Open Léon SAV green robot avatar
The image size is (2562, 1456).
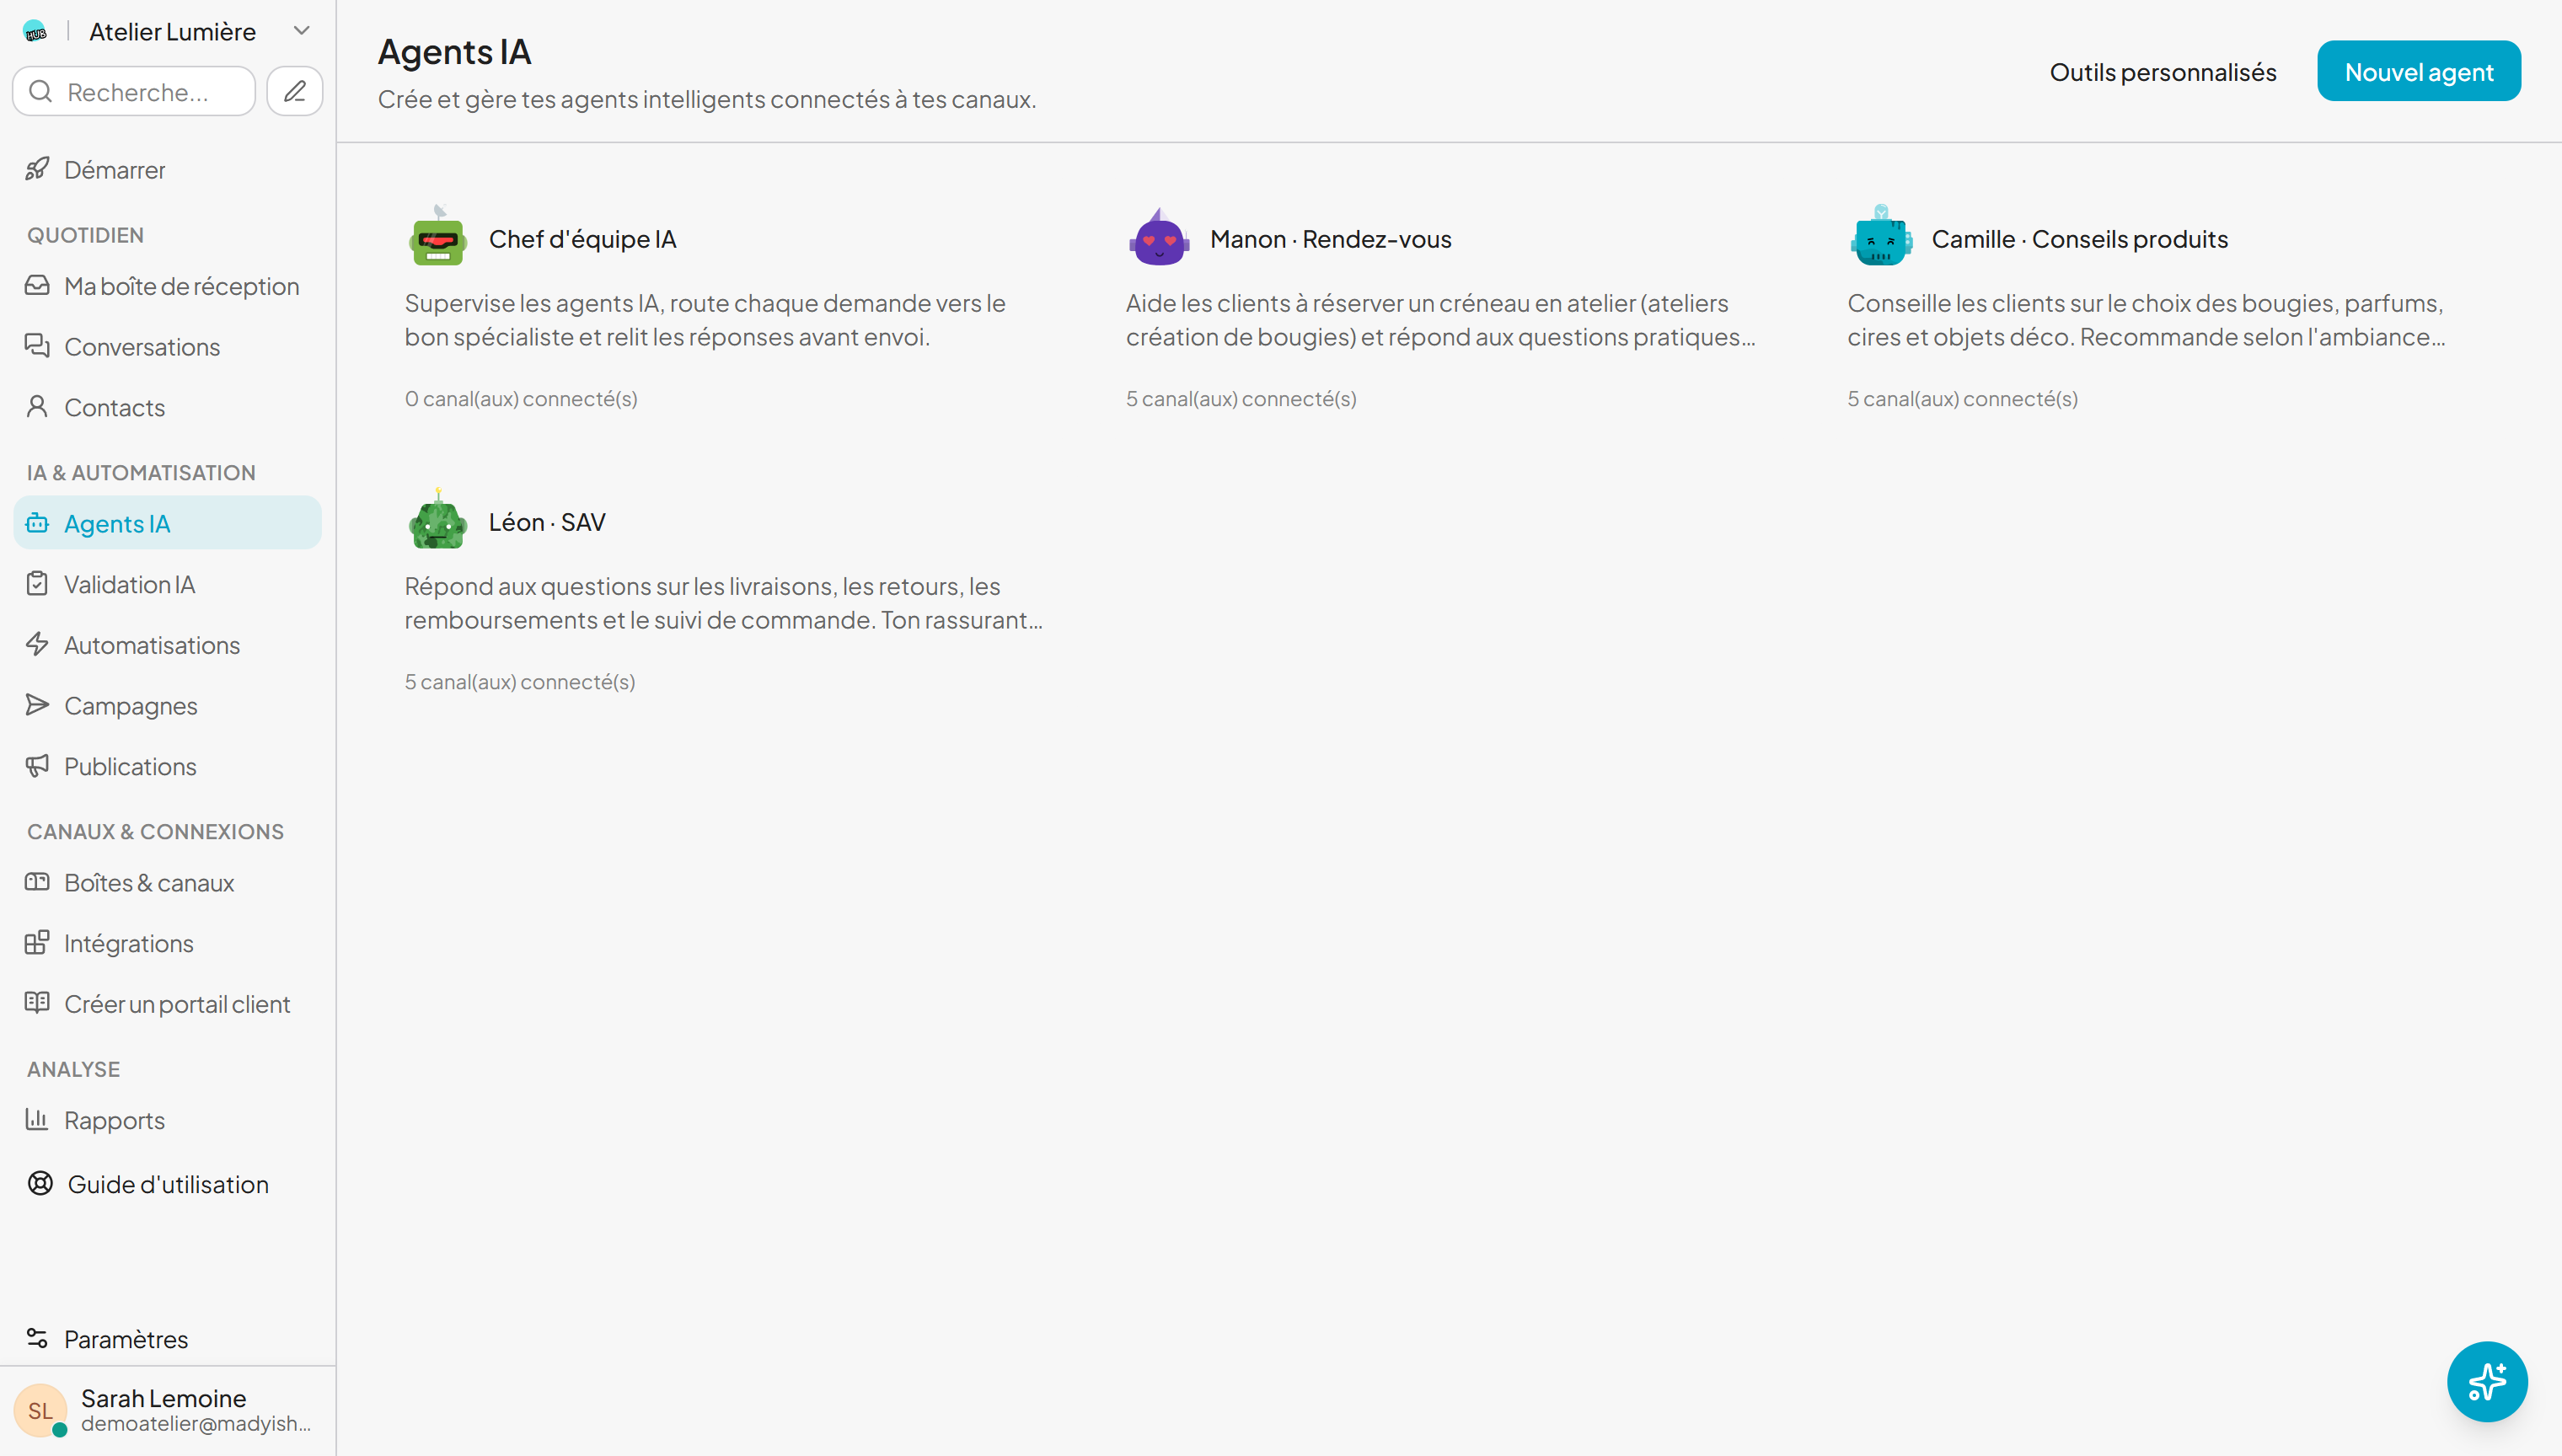[x=438, y=520]
